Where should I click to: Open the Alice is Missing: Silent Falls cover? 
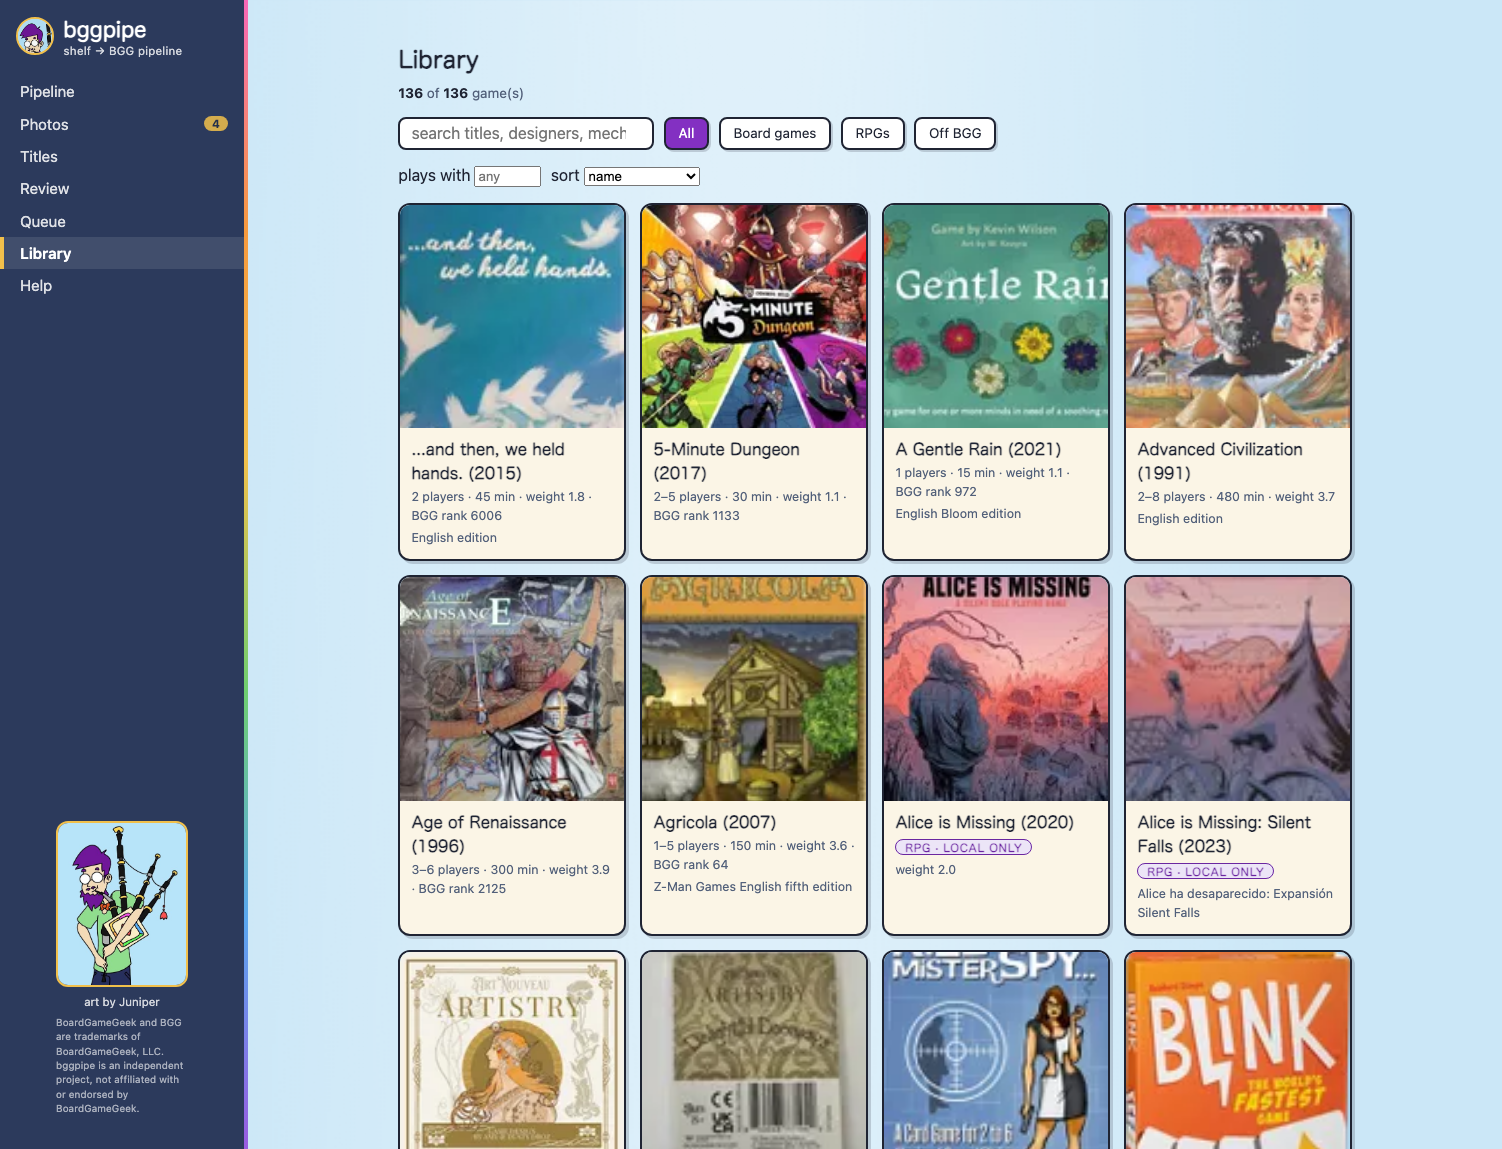coord(1238,689)
